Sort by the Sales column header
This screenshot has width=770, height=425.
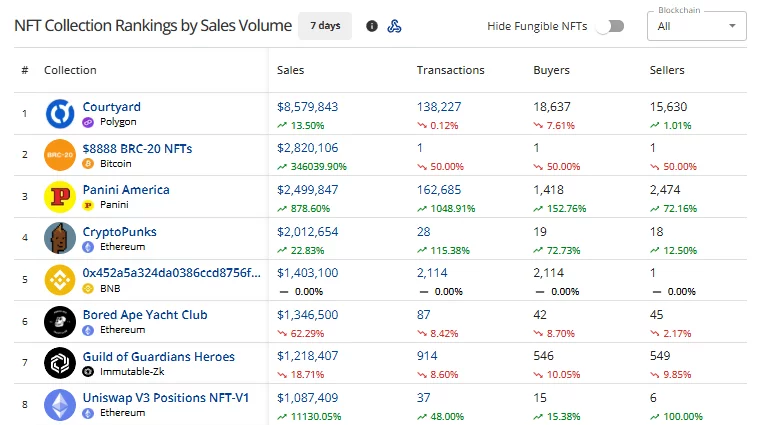tap(290, 70)
